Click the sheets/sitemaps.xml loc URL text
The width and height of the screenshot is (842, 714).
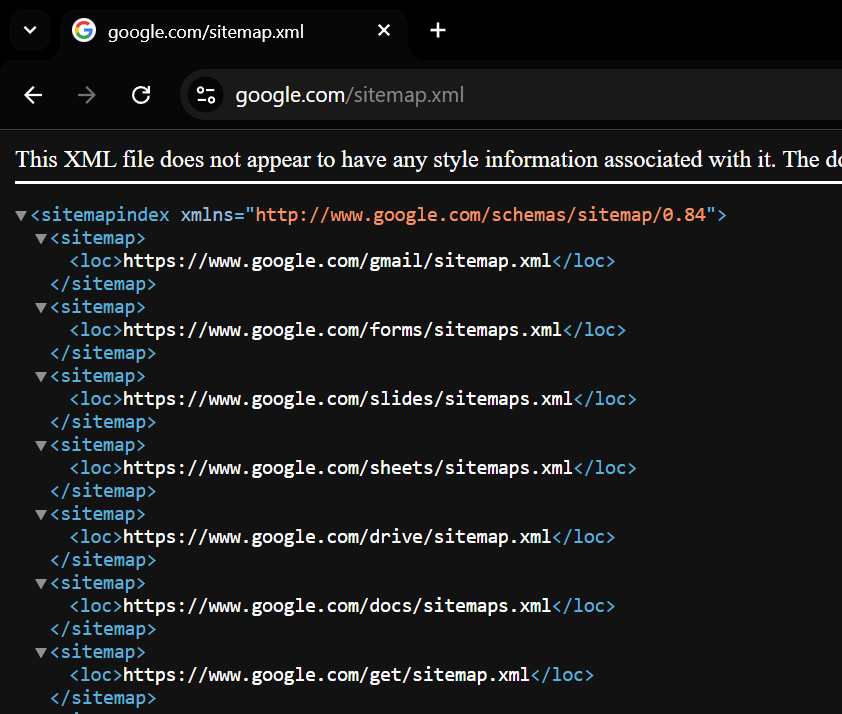click(x=348, y=468)
